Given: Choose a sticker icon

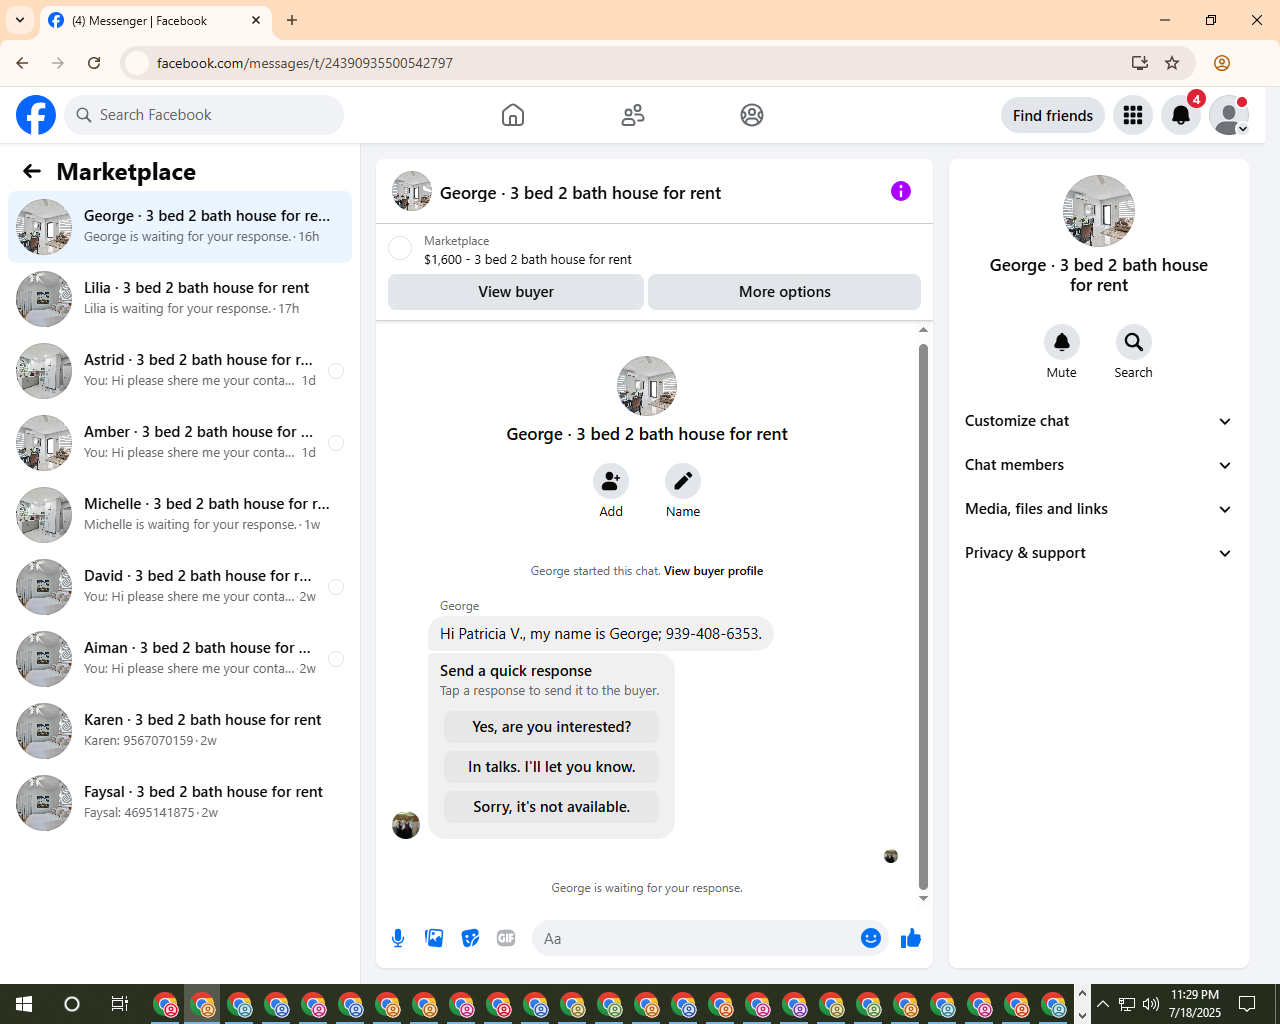Looking at the screenshot, I should click(x=470, y=938).
